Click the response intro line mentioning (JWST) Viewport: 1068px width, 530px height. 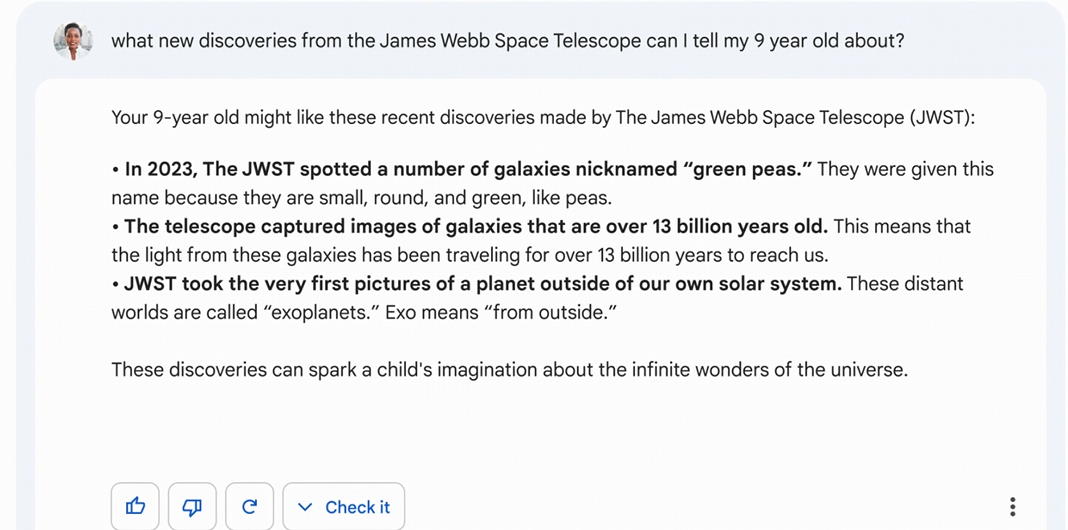[542, 117]
